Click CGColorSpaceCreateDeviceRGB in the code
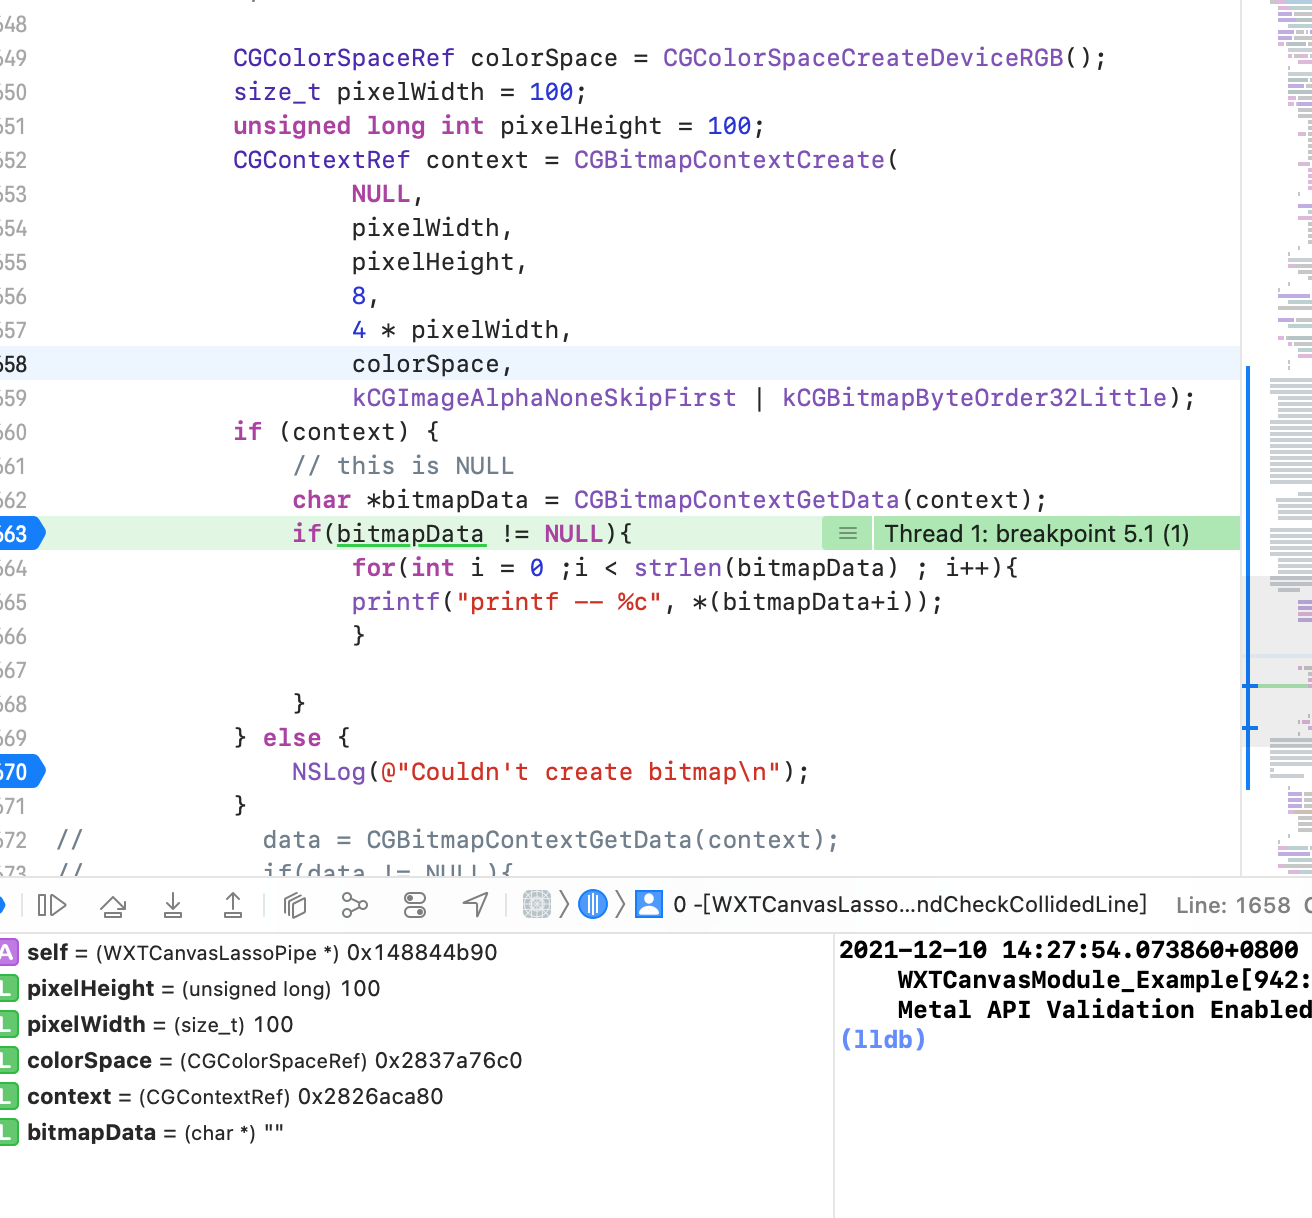Image resolution: width=1312 pixels, height=1218 pixels. 863,58
